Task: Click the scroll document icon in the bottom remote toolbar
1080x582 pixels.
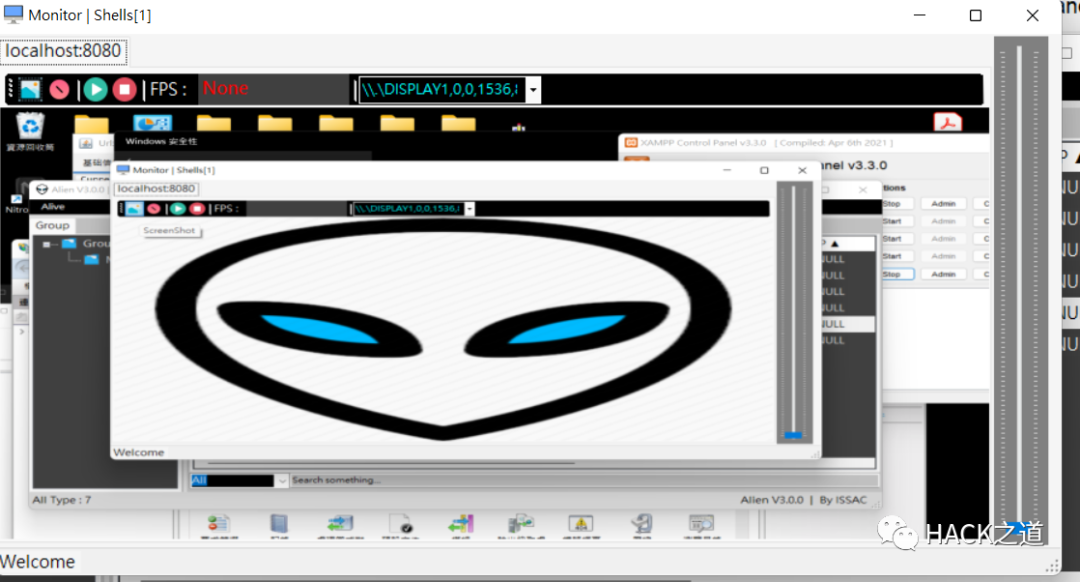Action: [x=641, y=525]
